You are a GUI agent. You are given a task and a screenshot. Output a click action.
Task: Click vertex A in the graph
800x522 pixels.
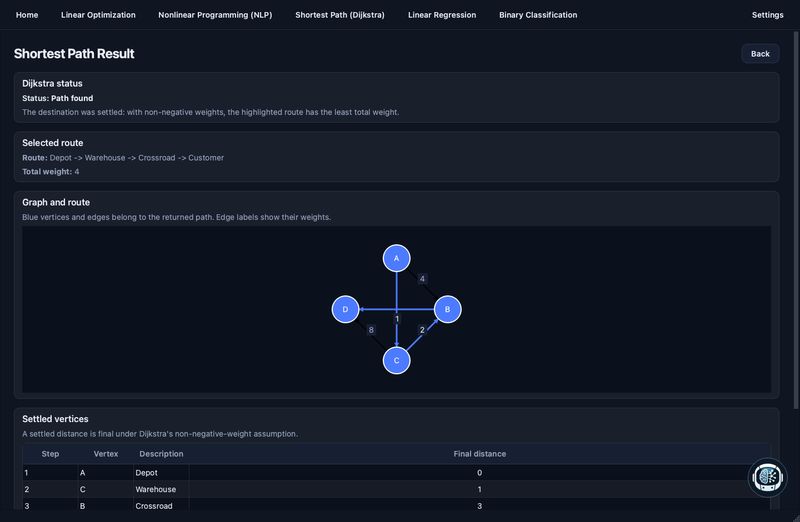[x=396, y=258]
